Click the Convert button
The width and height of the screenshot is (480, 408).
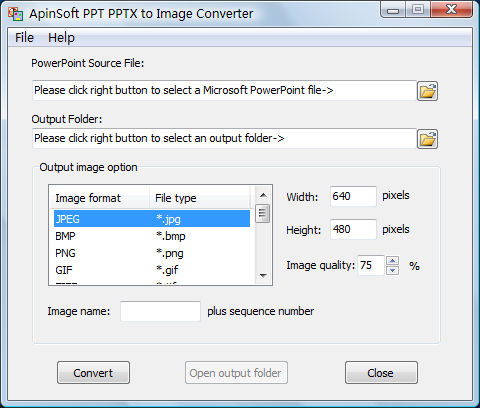[x=93, y=373]
